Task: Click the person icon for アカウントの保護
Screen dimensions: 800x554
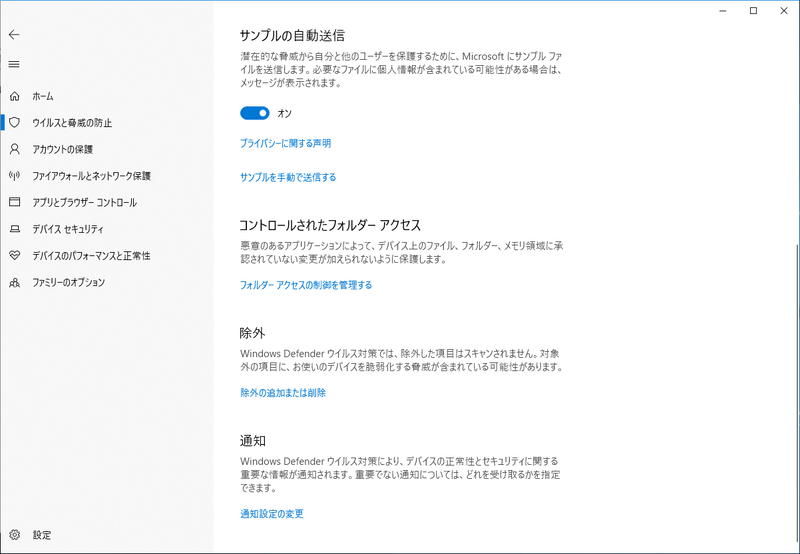Action: (x=15, y=149)
